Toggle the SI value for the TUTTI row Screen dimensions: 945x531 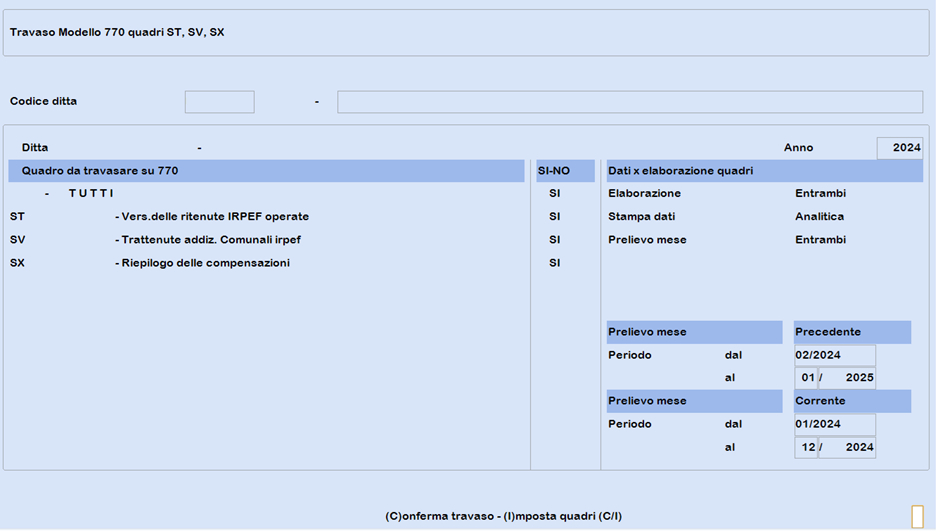pyautogui.click(x=554, y=193)
